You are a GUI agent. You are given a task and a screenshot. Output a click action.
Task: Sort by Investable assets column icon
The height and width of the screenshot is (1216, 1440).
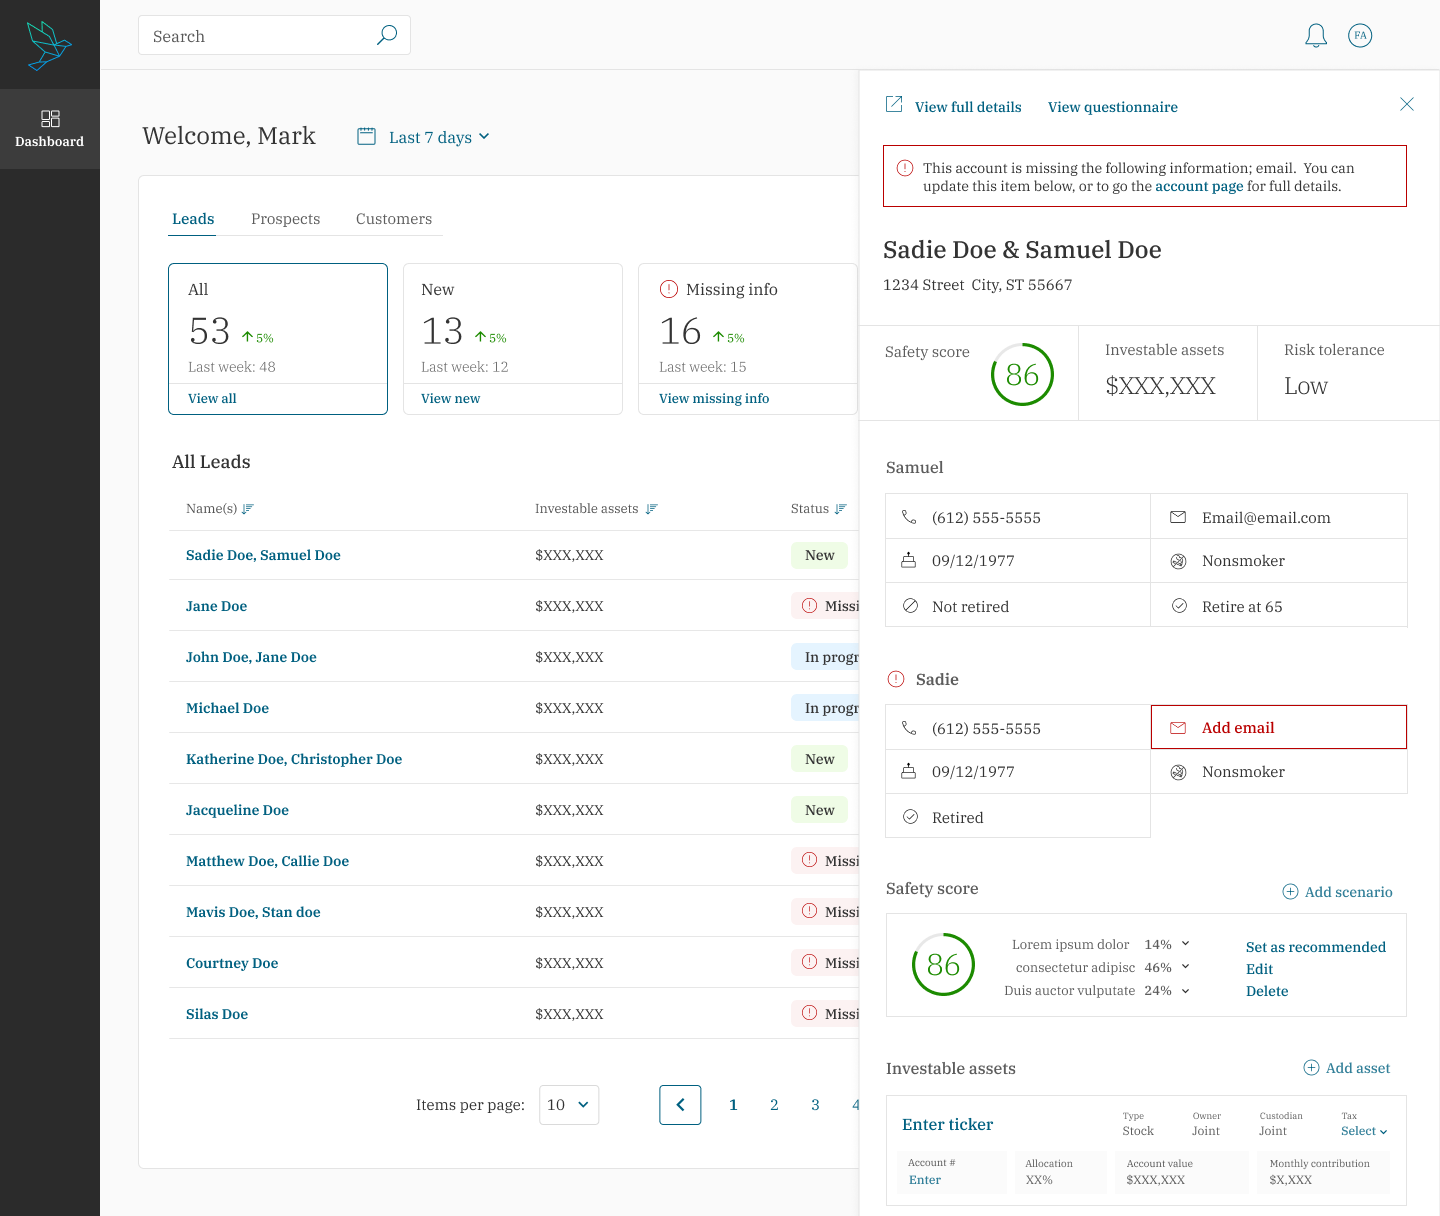(652, 509)
